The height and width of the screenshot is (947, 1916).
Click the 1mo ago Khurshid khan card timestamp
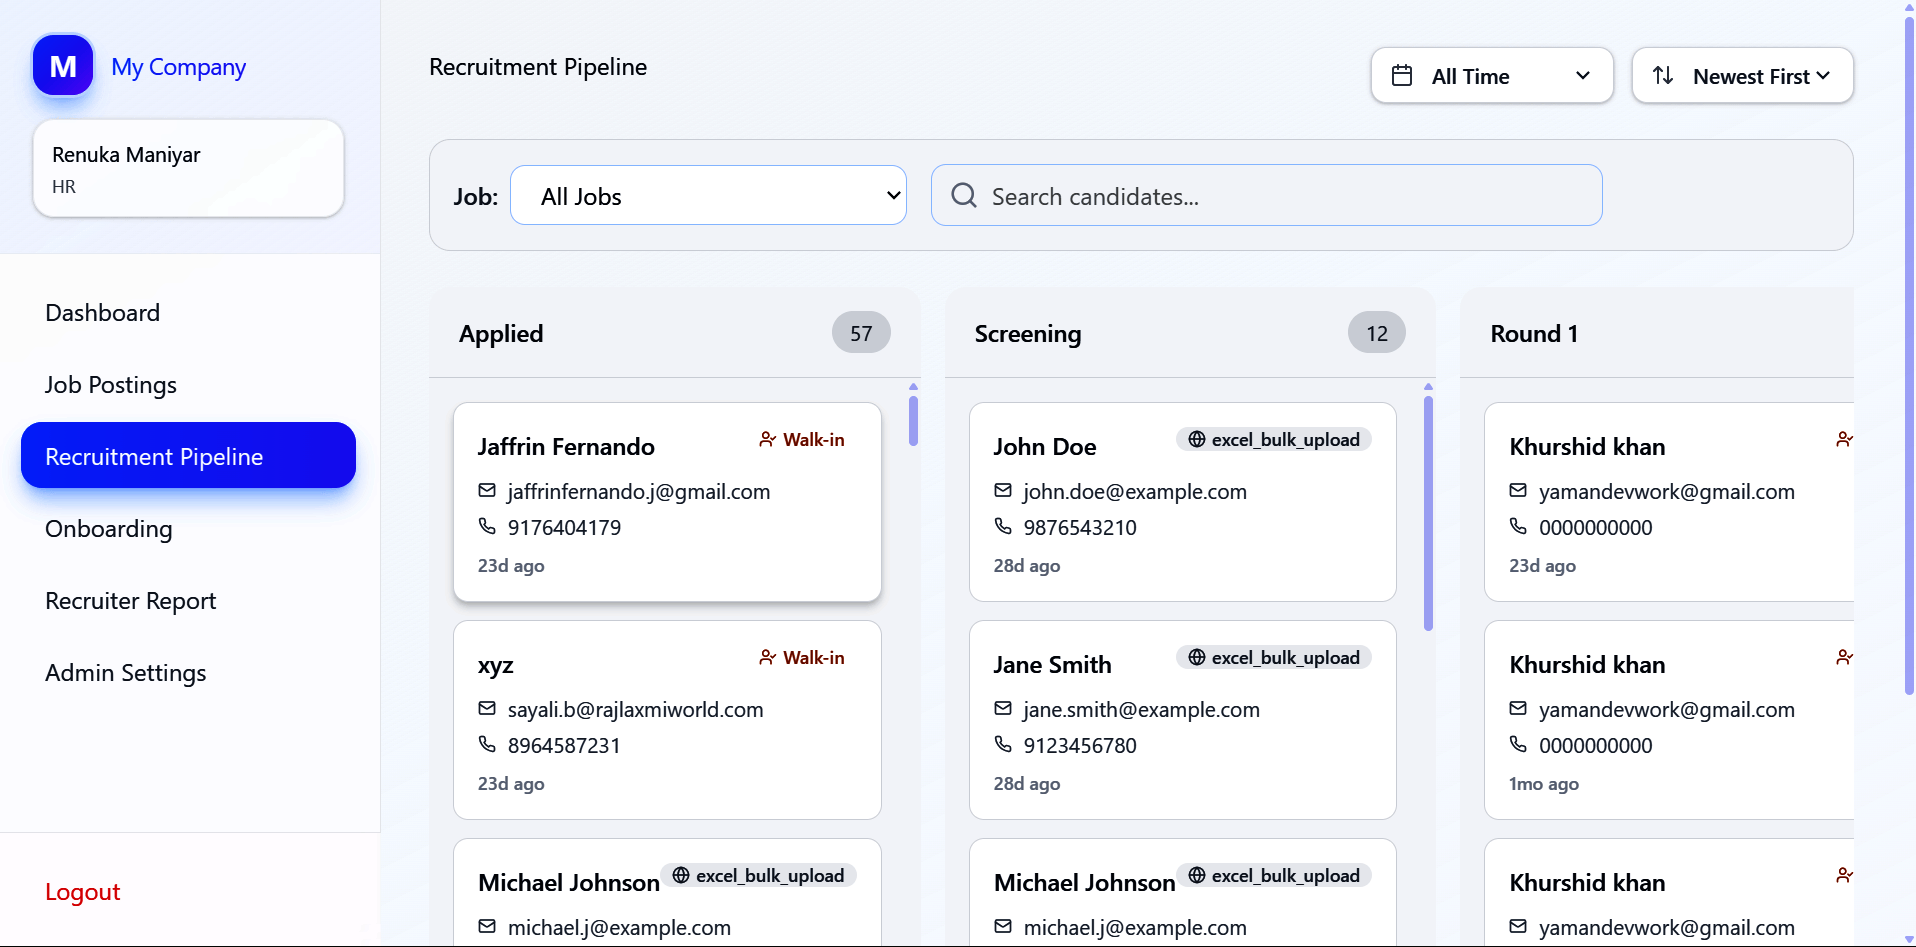point(1544,783)
